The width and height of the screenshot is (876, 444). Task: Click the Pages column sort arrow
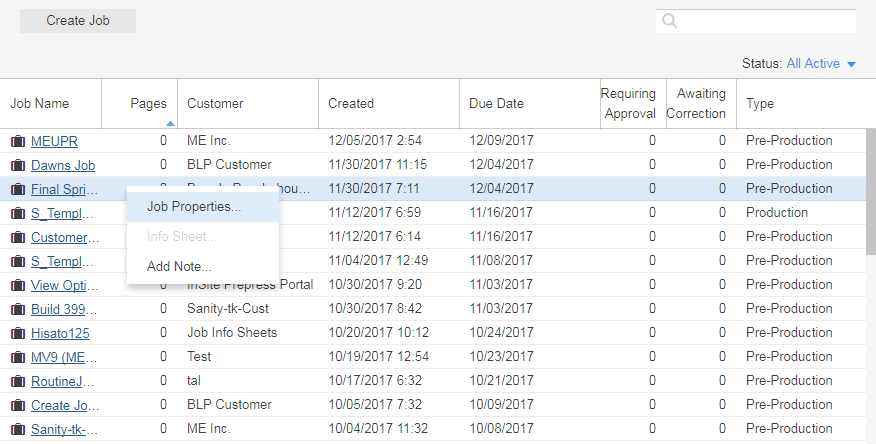point(170,123)
